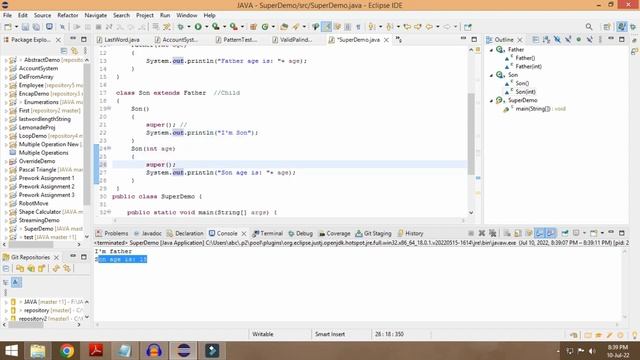Click the Save icon in the toolbar

25,27
